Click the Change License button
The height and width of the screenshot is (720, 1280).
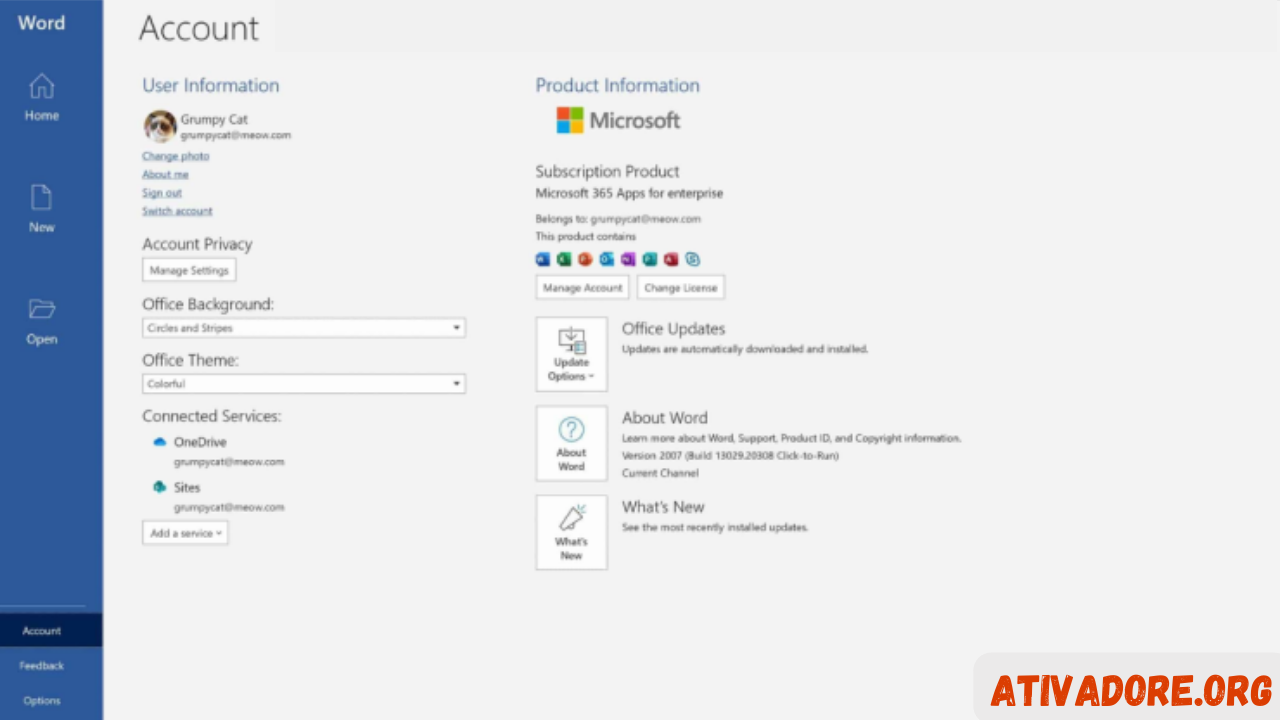[x=681, y=288]
